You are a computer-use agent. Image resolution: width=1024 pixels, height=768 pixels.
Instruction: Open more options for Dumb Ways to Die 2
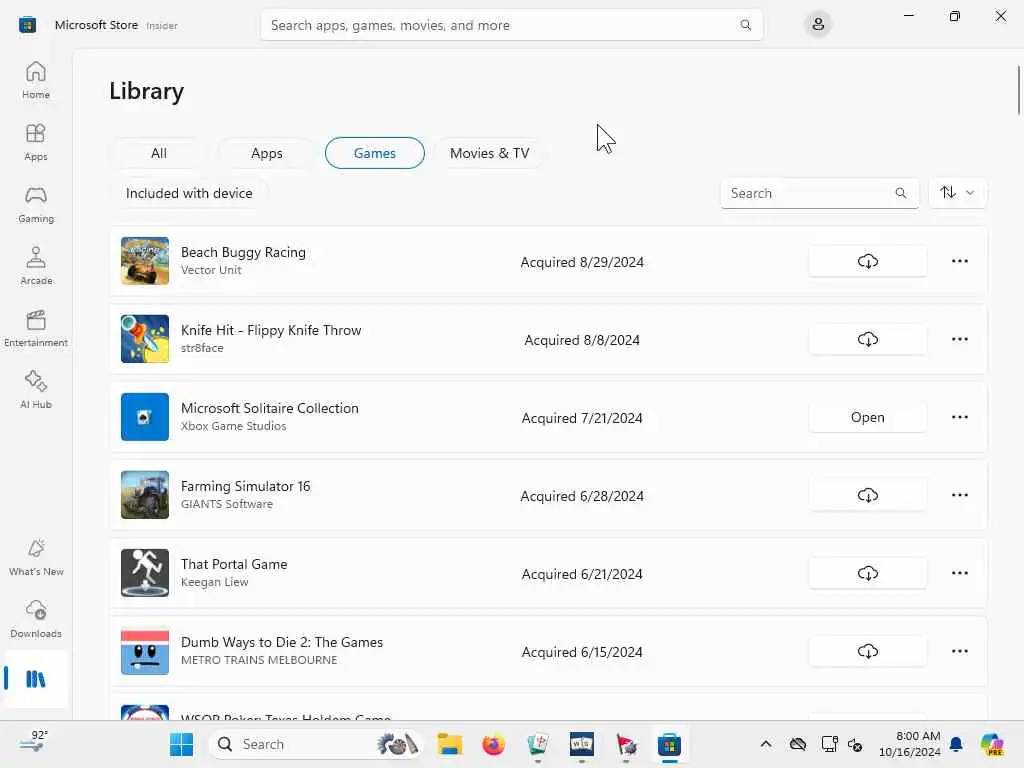click(x=959, y=651)
